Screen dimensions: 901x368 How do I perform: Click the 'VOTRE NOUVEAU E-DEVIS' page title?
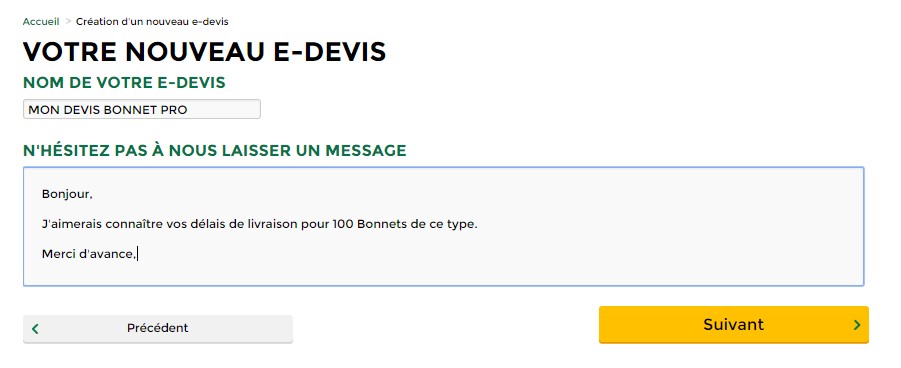click(205, 52)
